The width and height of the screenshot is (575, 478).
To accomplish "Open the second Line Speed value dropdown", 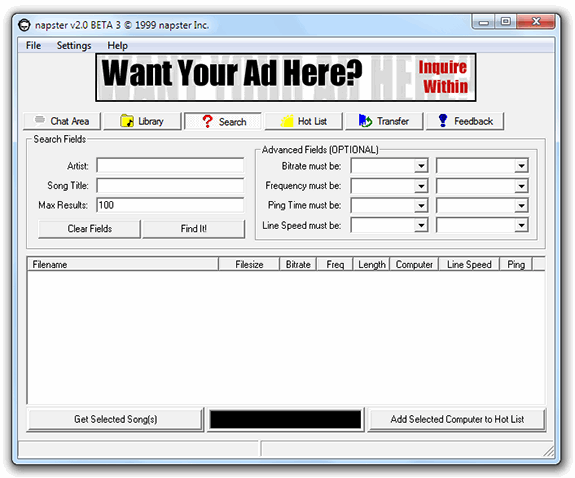I will (482, 225).
